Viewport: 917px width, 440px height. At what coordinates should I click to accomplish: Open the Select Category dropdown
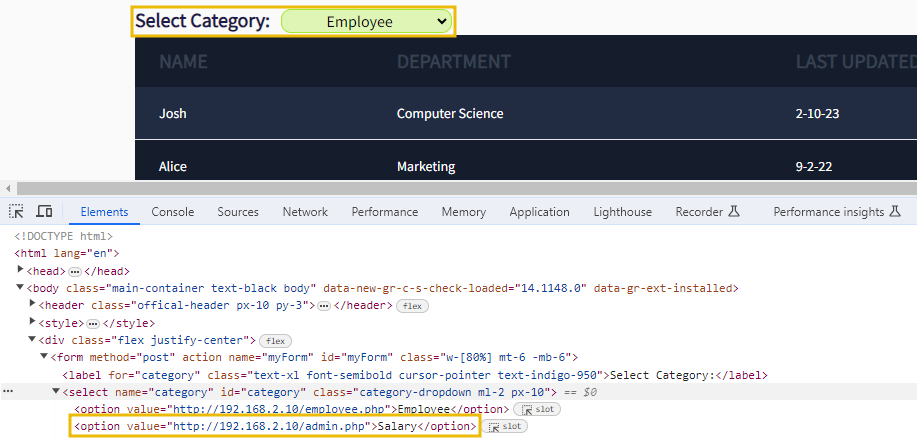(367, 21)
